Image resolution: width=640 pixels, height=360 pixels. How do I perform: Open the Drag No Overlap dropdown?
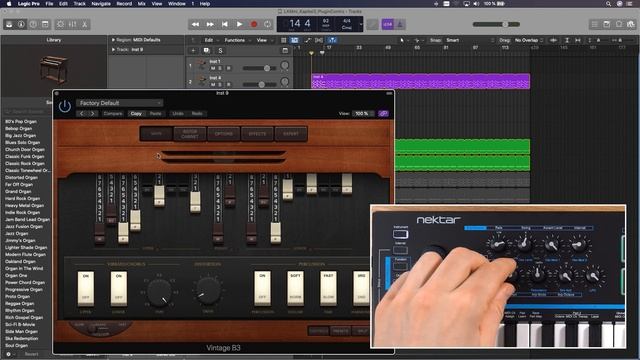pyautogui.click(x=529, y=40)
